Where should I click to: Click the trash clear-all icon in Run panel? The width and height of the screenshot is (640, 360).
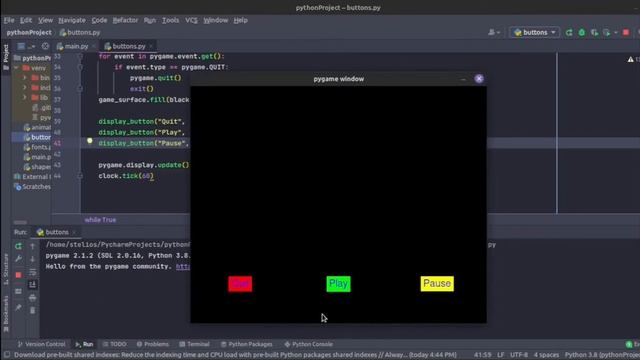point(33,311)
